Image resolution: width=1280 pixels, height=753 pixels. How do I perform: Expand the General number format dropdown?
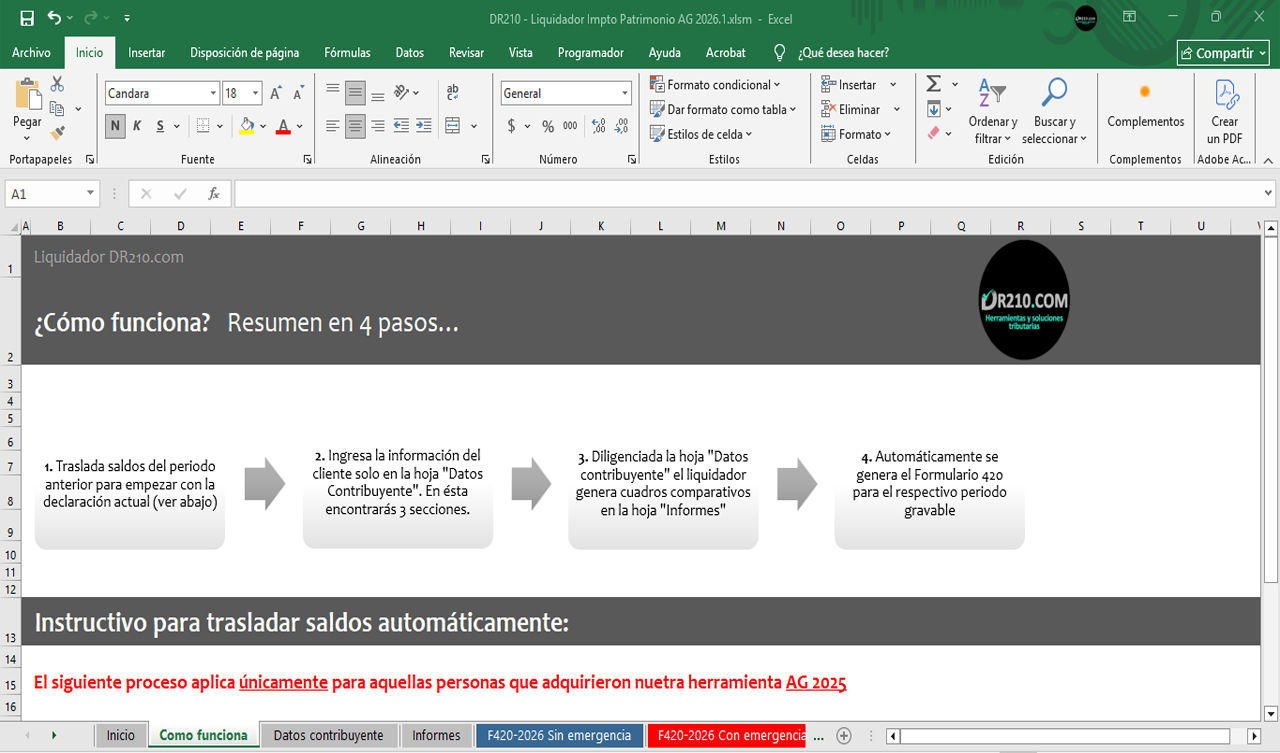(625, 93)
